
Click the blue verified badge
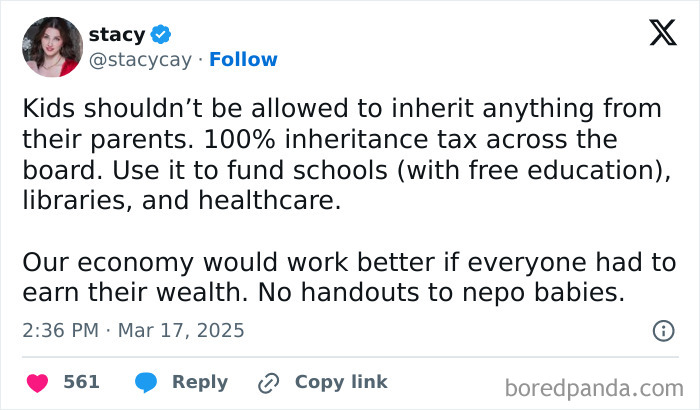[x=160, y=35]
